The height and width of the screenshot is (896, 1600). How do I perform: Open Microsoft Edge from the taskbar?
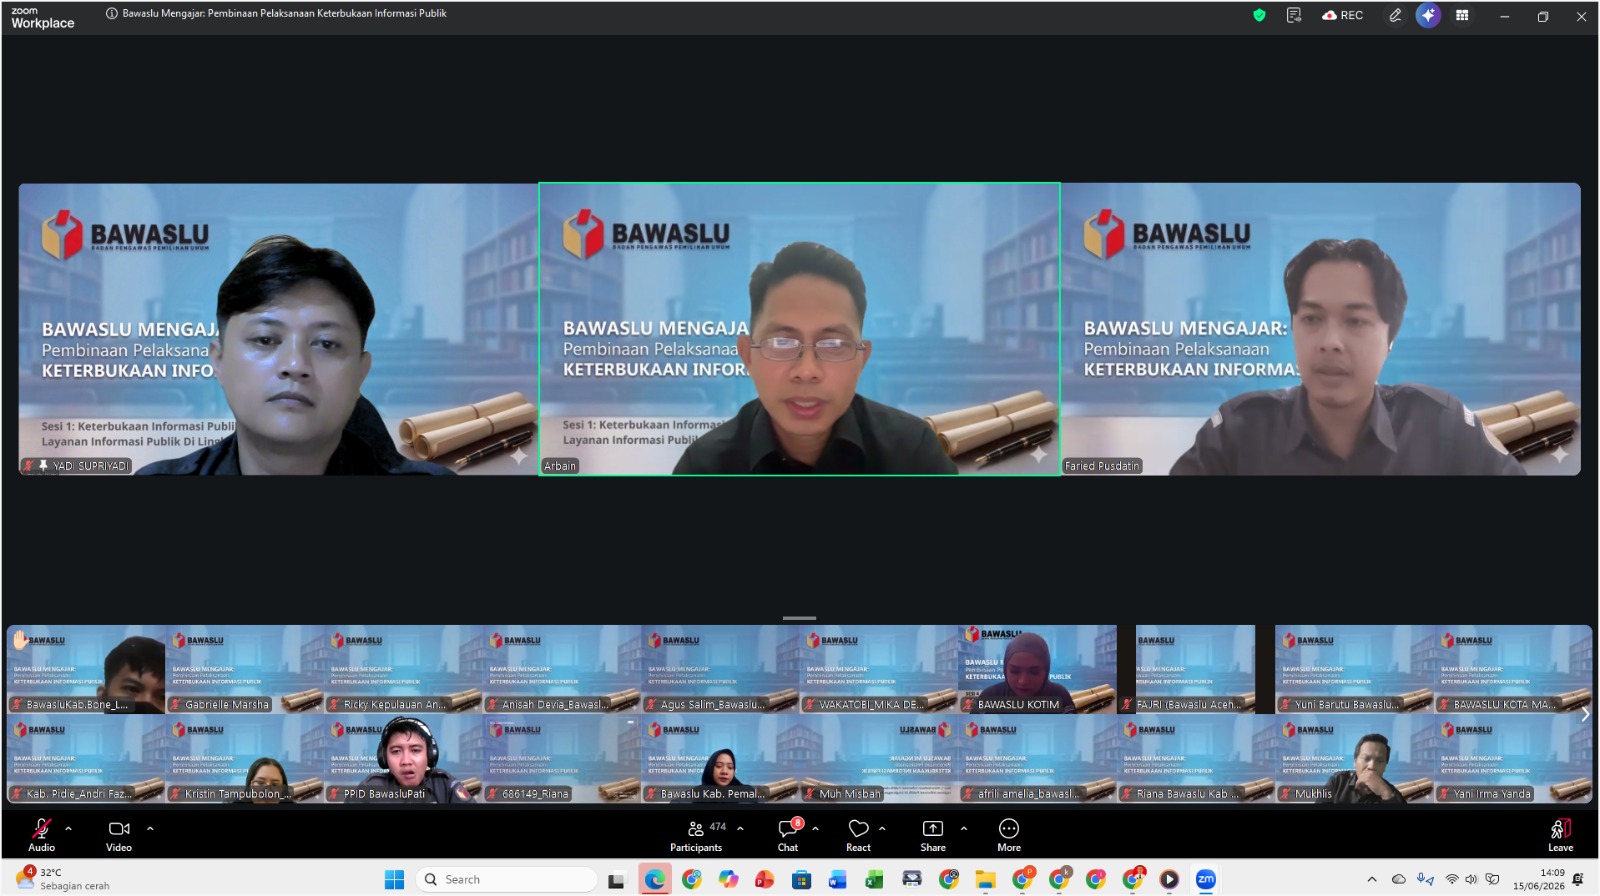click(655, 880)
